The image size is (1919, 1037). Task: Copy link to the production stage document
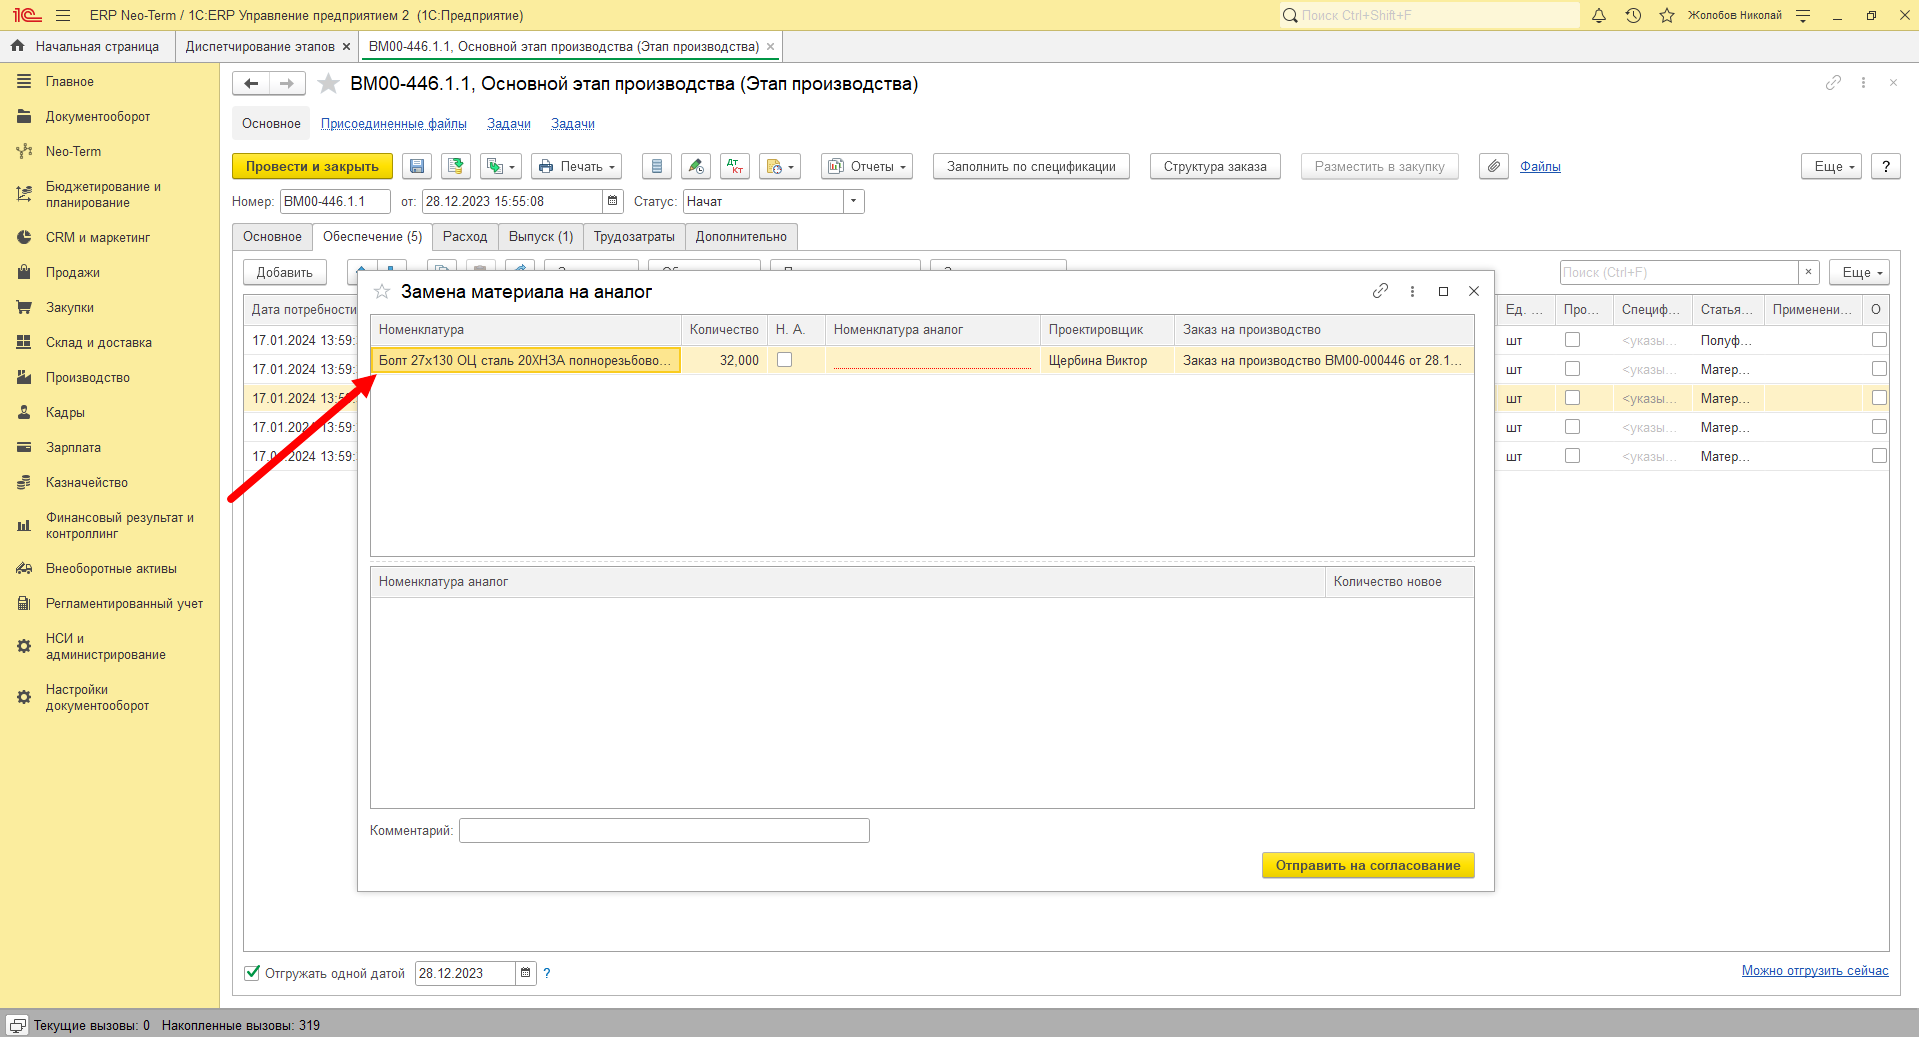[1833, 83]
